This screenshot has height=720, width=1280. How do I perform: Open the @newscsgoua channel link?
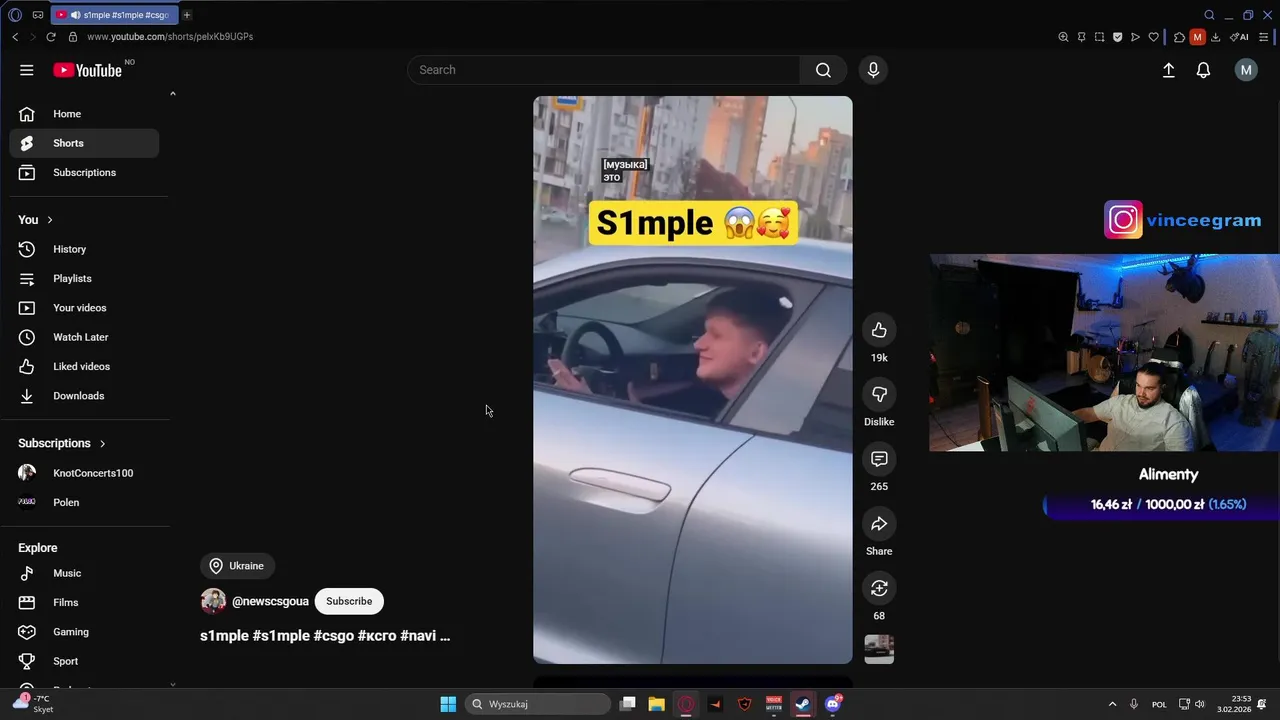(270, 601)
